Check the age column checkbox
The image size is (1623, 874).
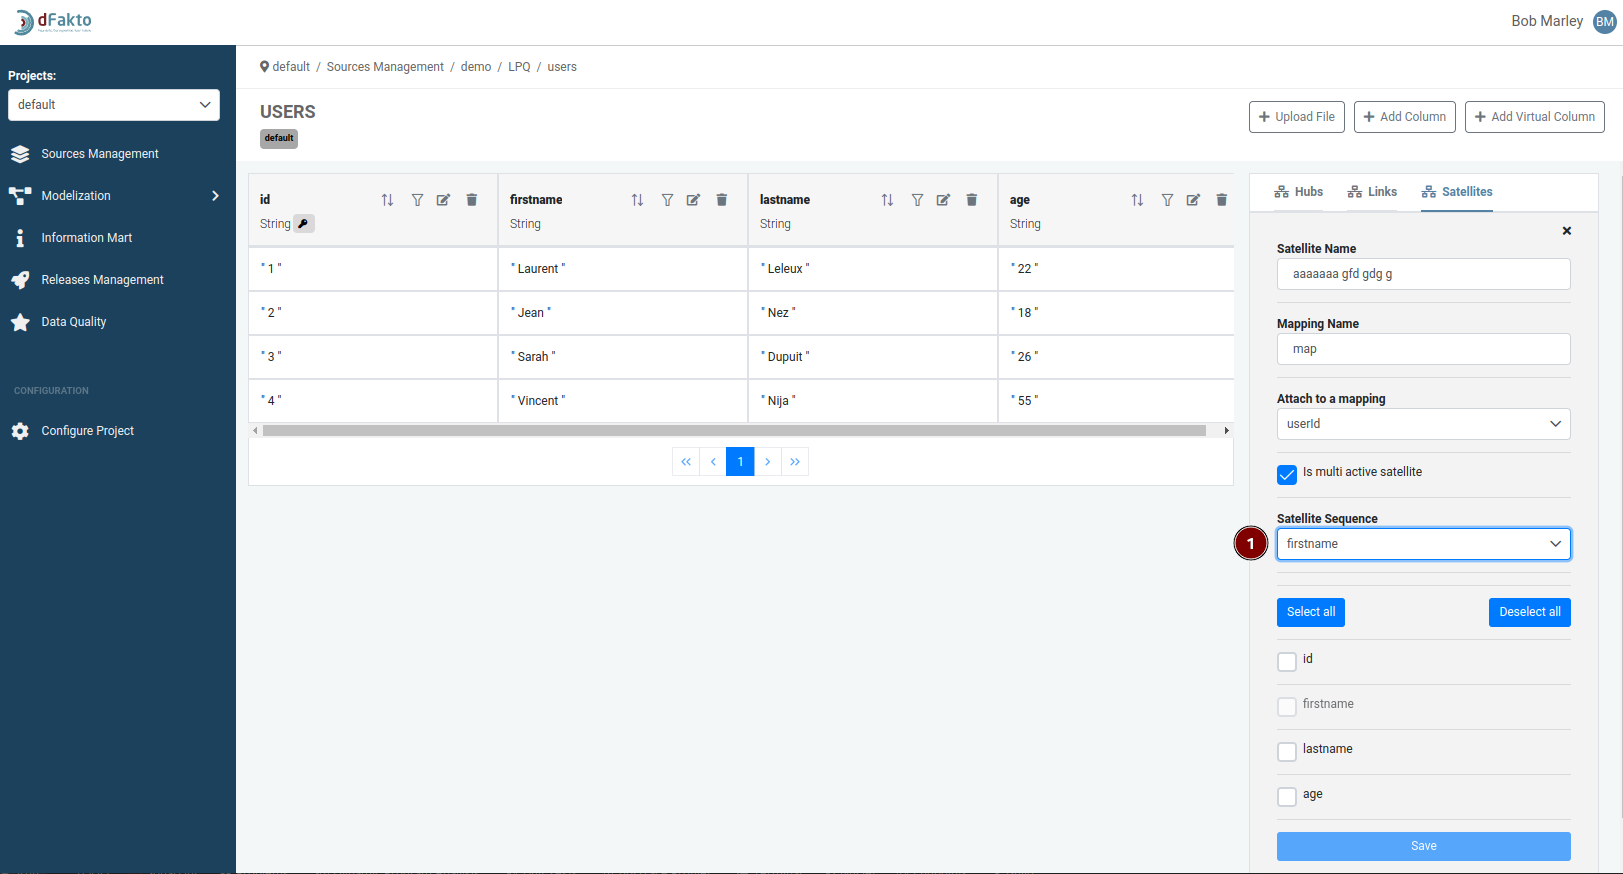click(x=1287, y=797)
